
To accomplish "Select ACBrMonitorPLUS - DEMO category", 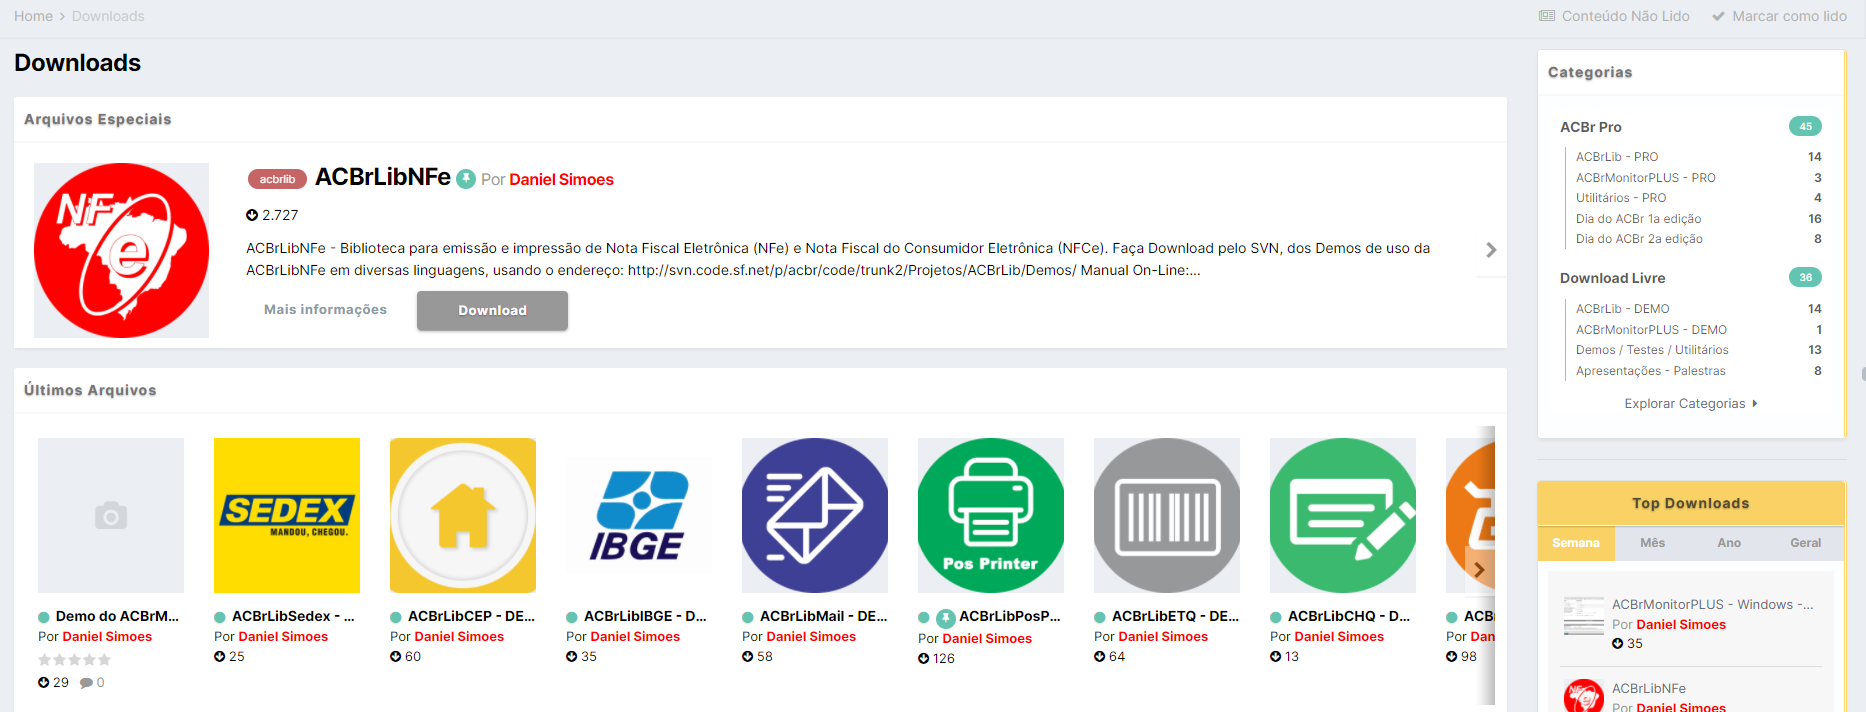I will [1651, 330].
